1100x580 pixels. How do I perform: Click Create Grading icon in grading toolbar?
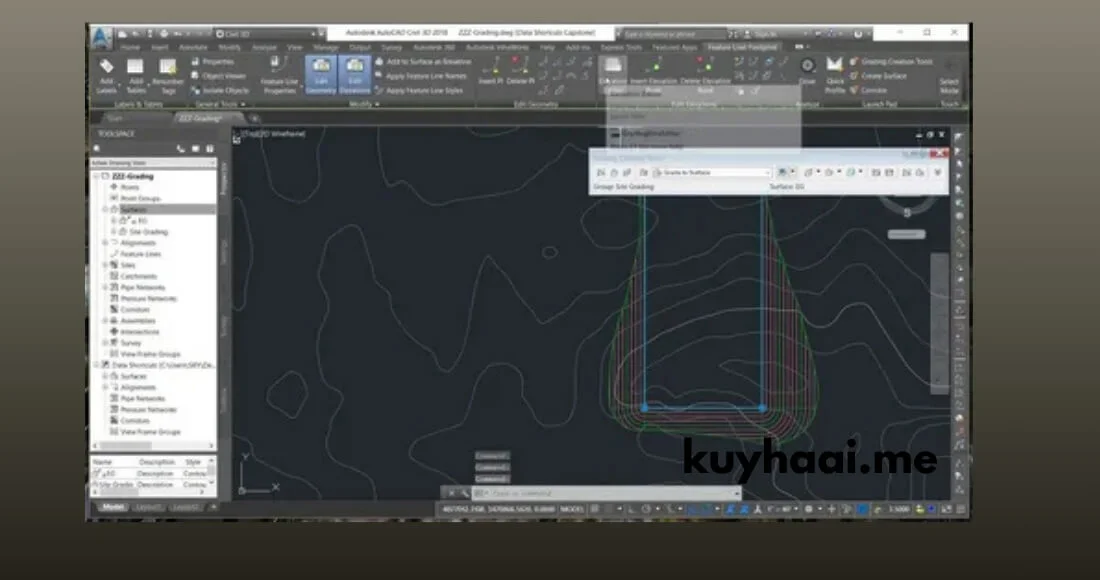click(783, 173)
